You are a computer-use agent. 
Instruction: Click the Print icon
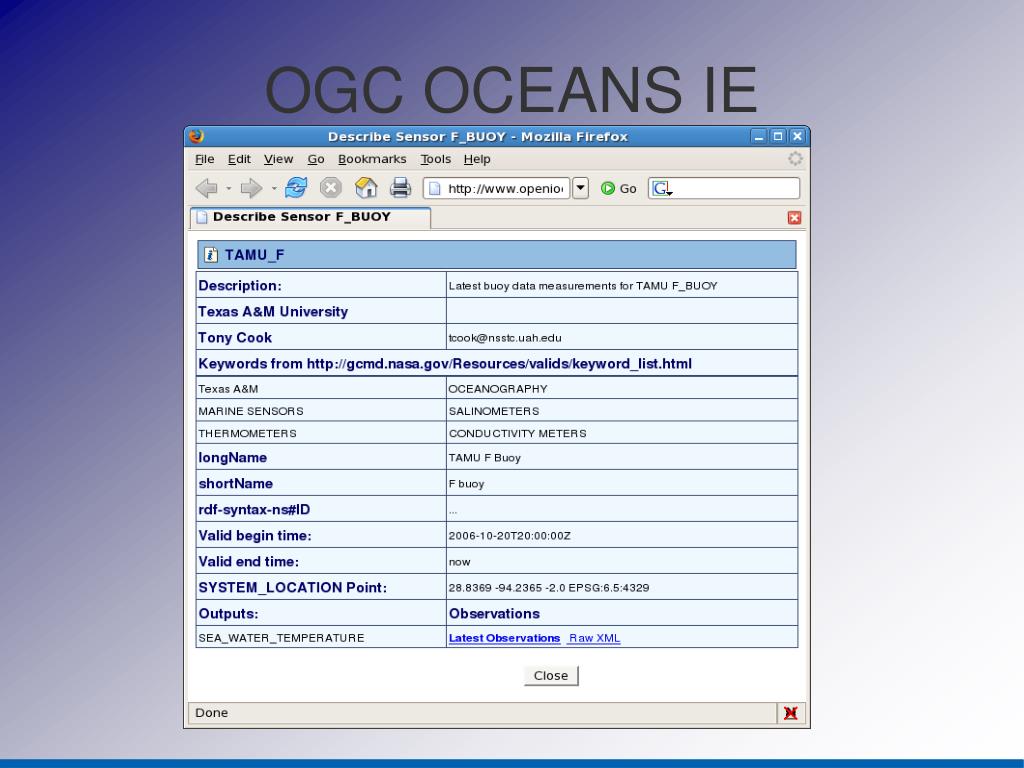point(400,187)
